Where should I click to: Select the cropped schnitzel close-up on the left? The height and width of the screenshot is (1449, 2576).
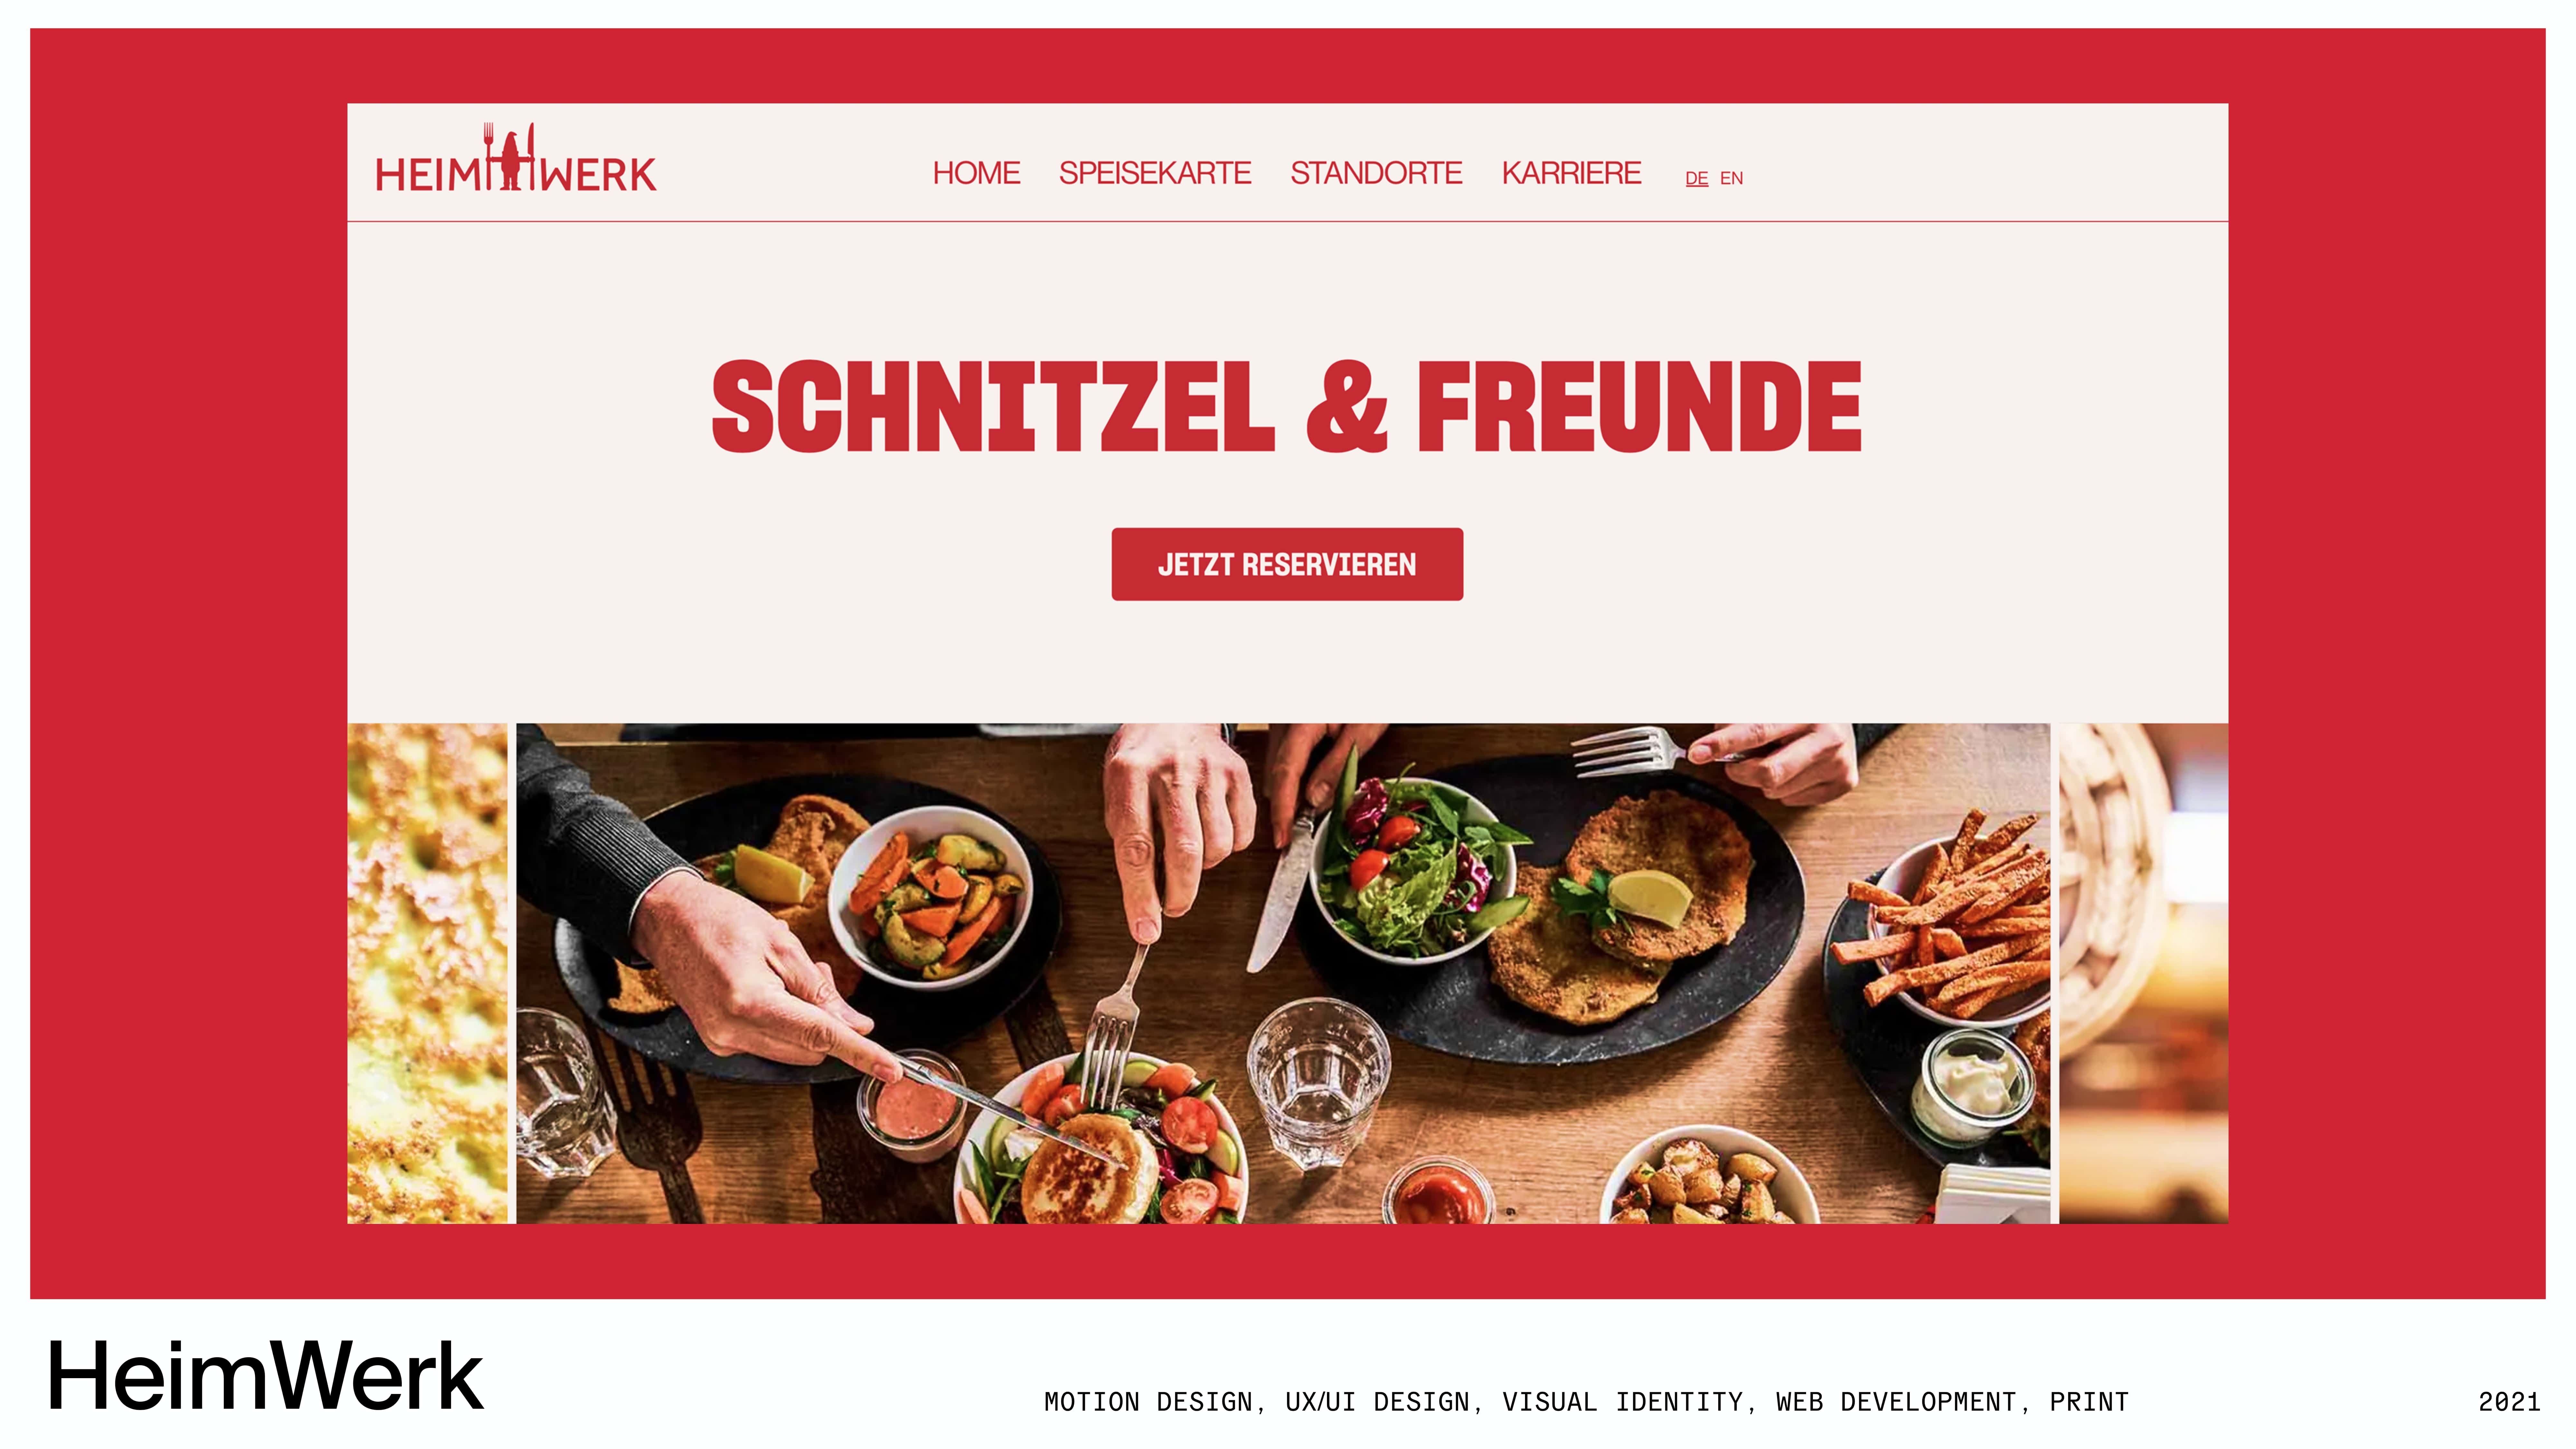(427, 973)
